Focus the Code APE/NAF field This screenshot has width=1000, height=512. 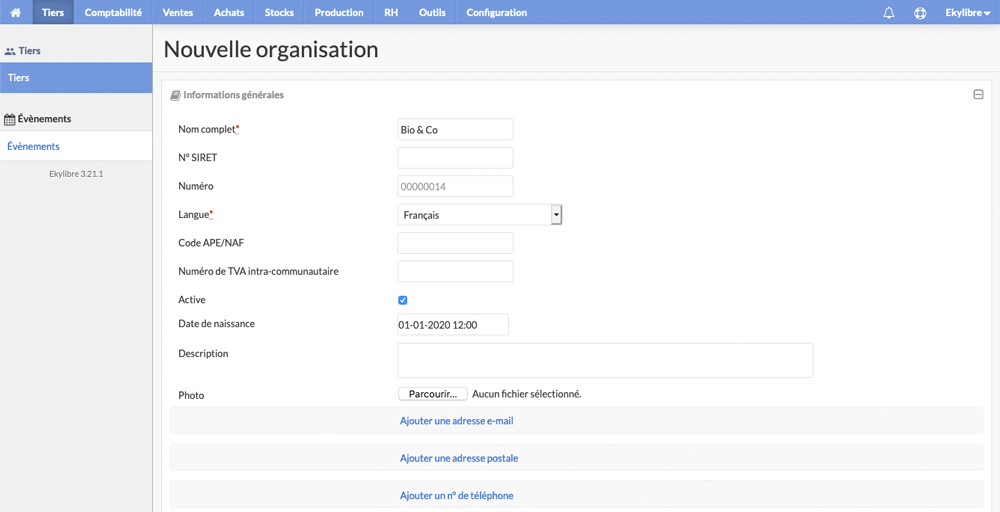[455, 243]
